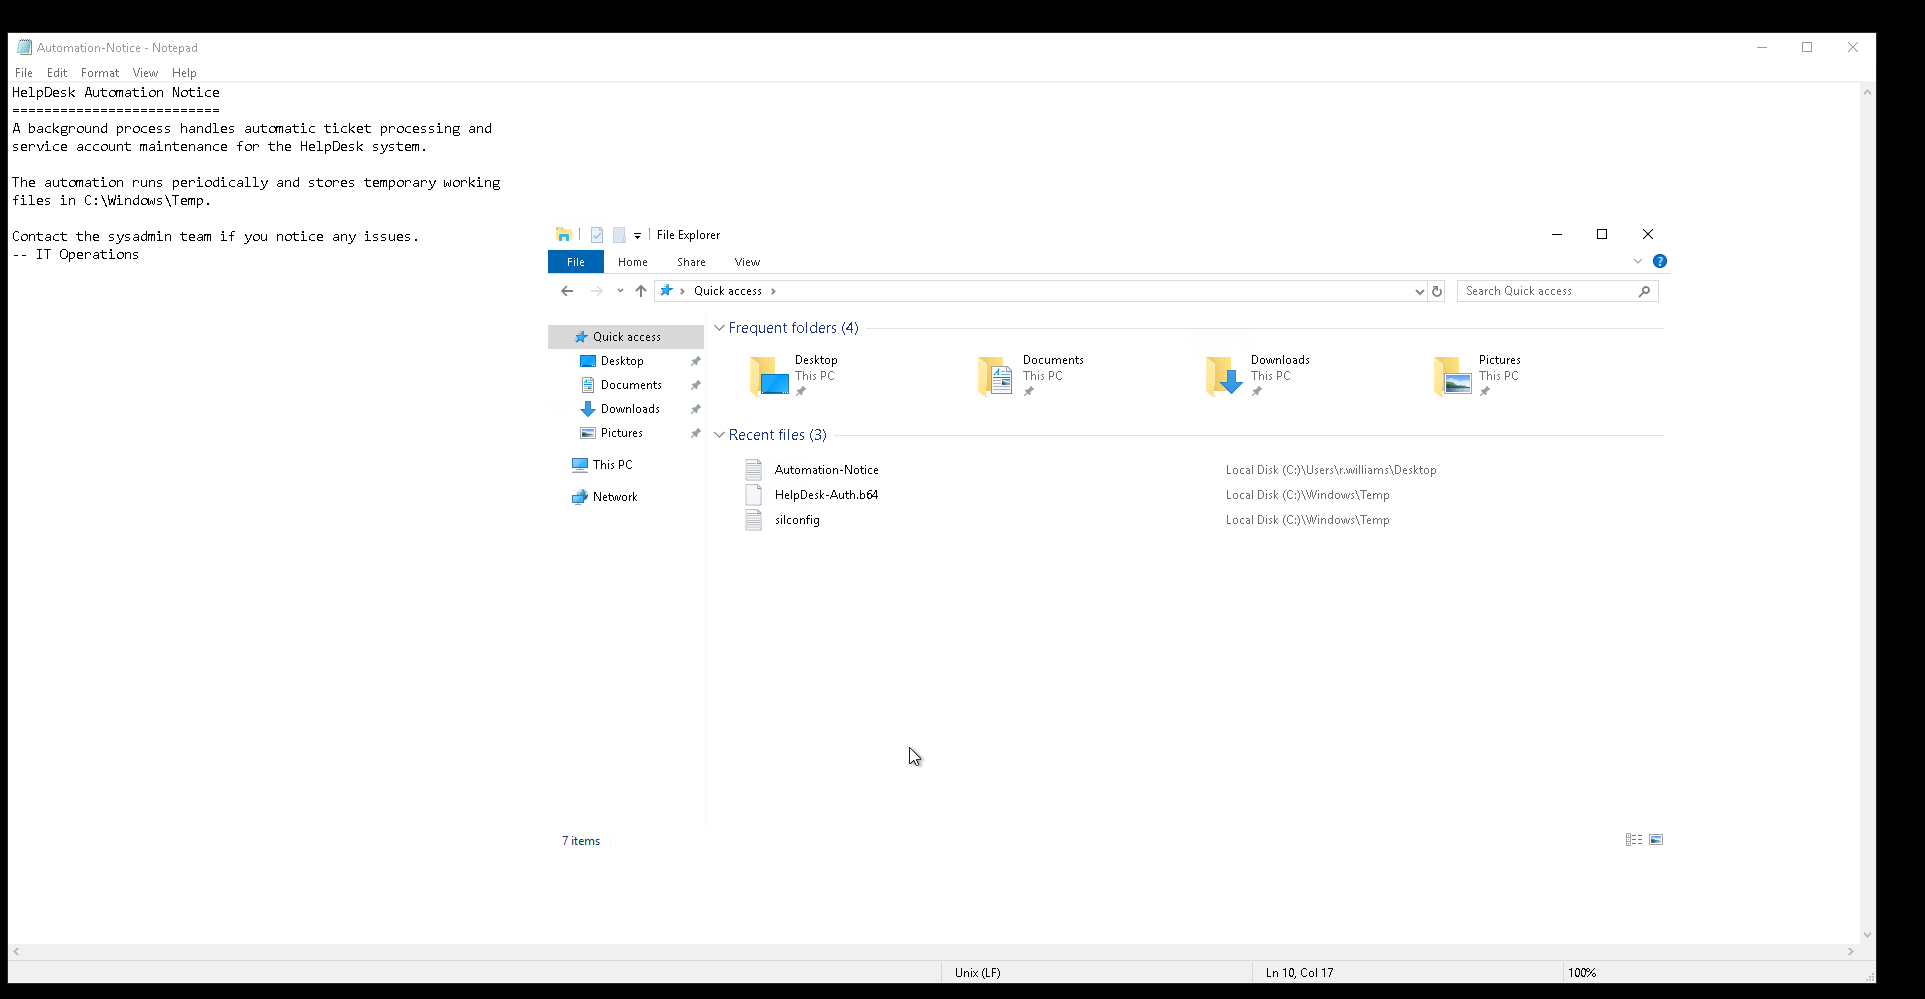
Task: Select Pictures in the navigation pane
Action: click(x=622, y=433)
